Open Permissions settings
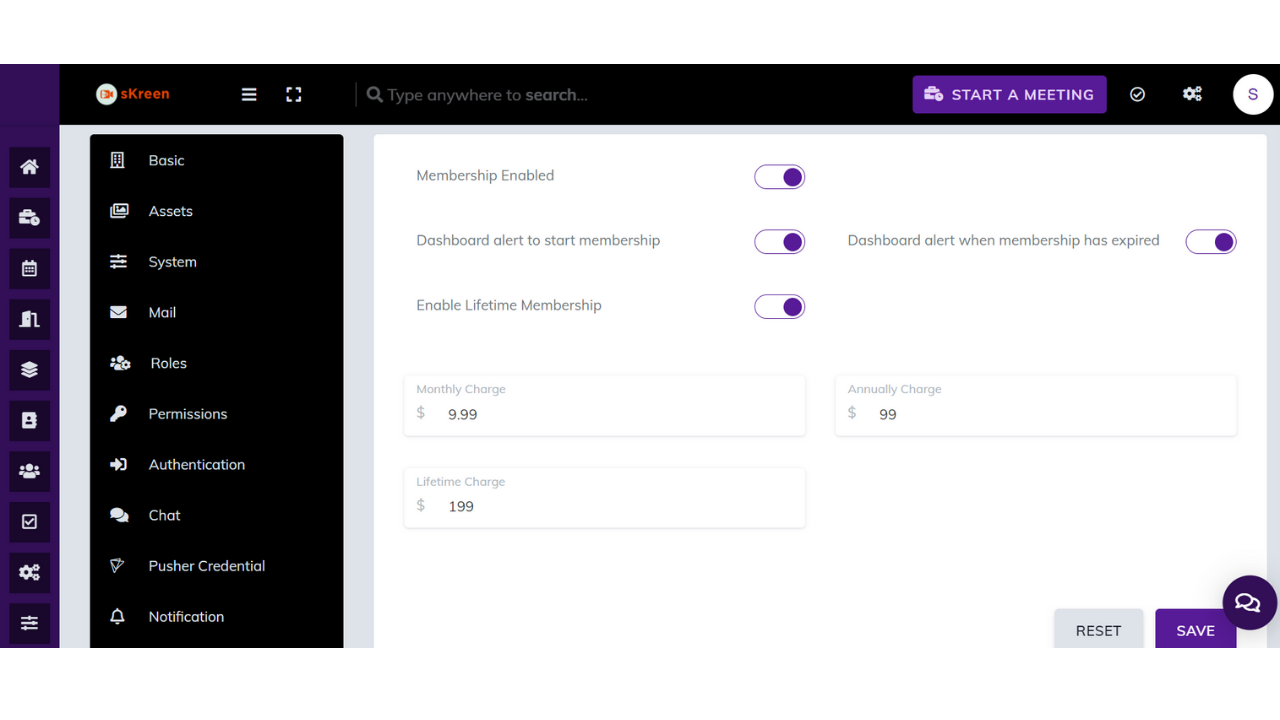Screen dimensions: 1280x720 coord(216,414)
